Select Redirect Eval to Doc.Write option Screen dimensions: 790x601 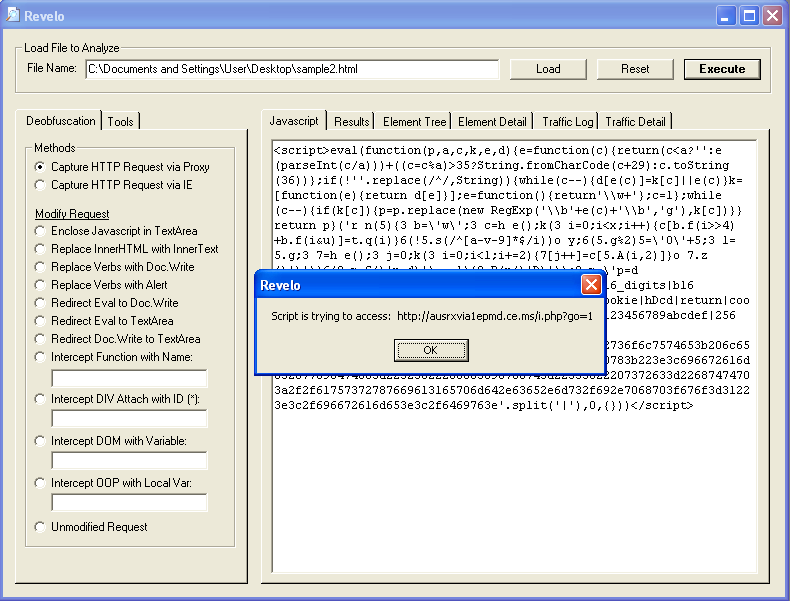[x=41, y=303]
